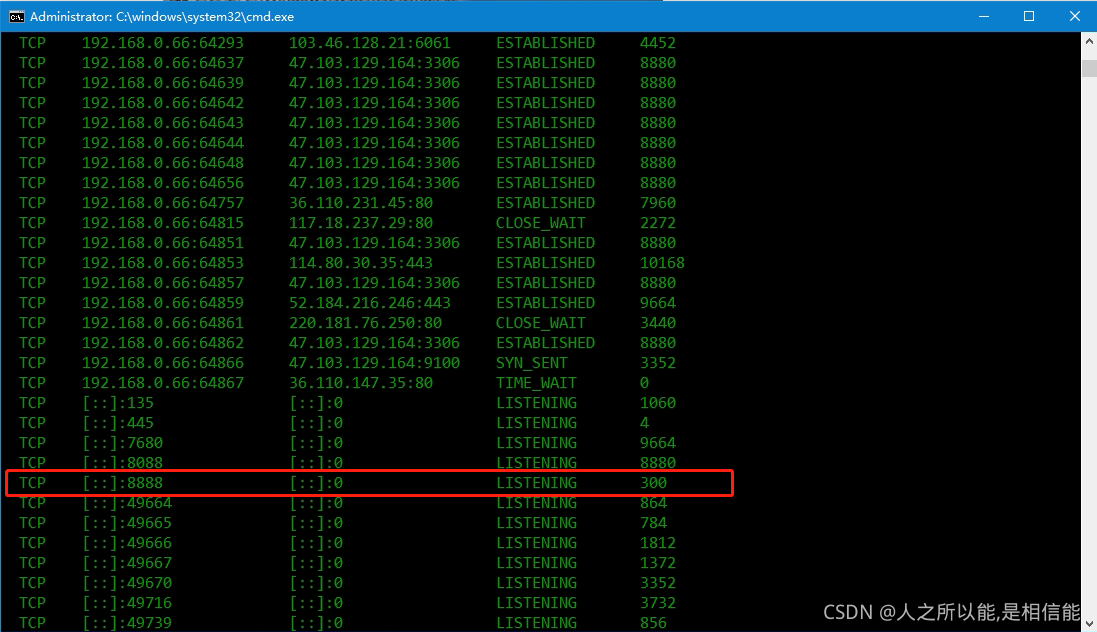1097x632 pixels.
Task: Select listening address [::]:135
Action: click(x=118, y=403)
